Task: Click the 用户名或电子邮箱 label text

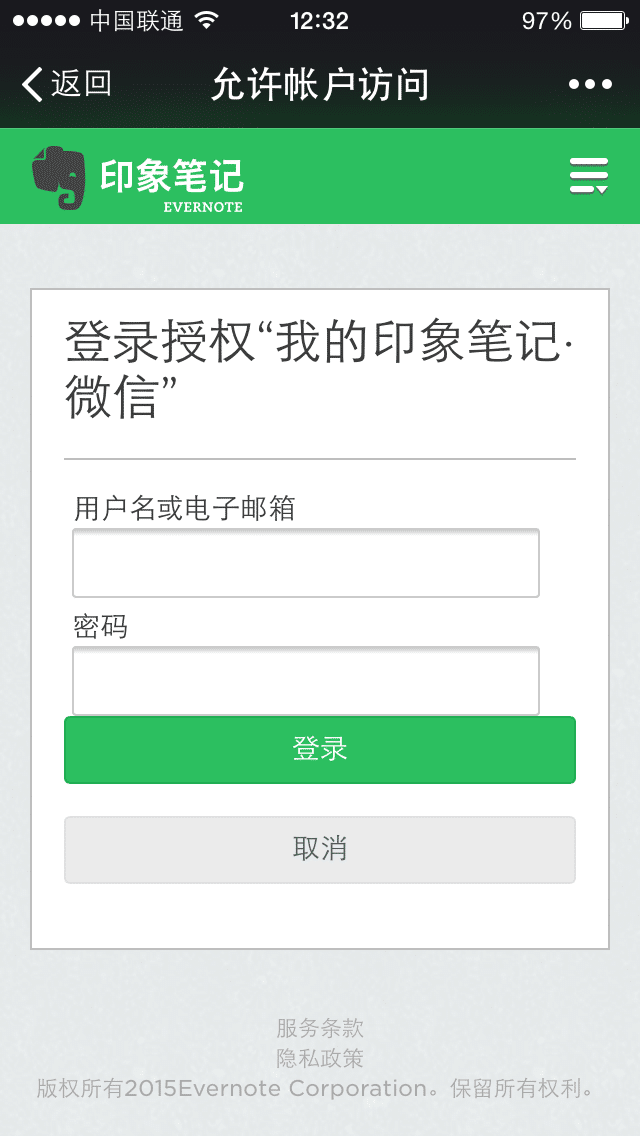Action: (x=185, y=509)
